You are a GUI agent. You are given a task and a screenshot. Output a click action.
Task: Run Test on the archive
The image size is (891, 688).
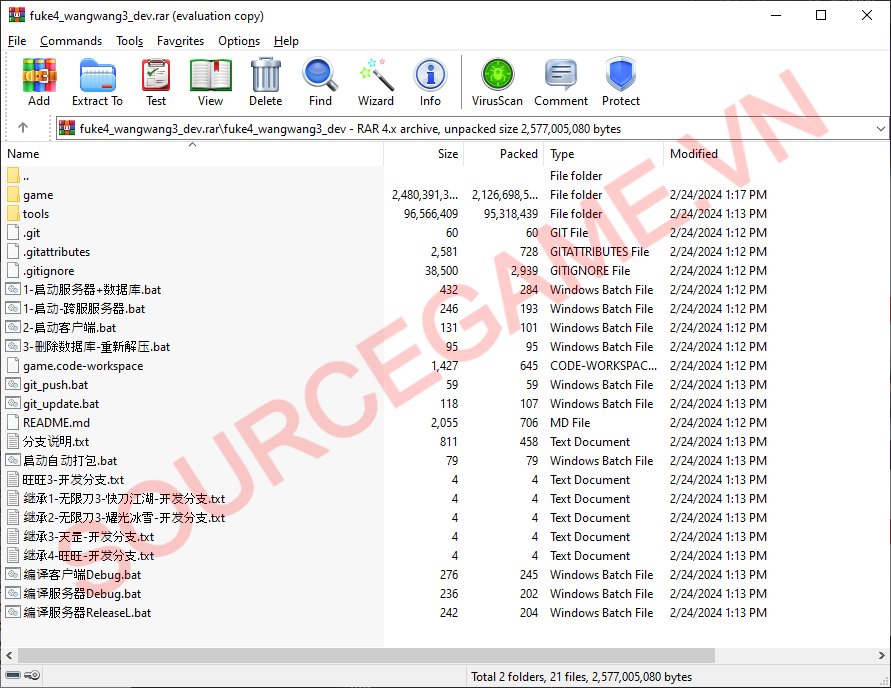pos(156,81)
